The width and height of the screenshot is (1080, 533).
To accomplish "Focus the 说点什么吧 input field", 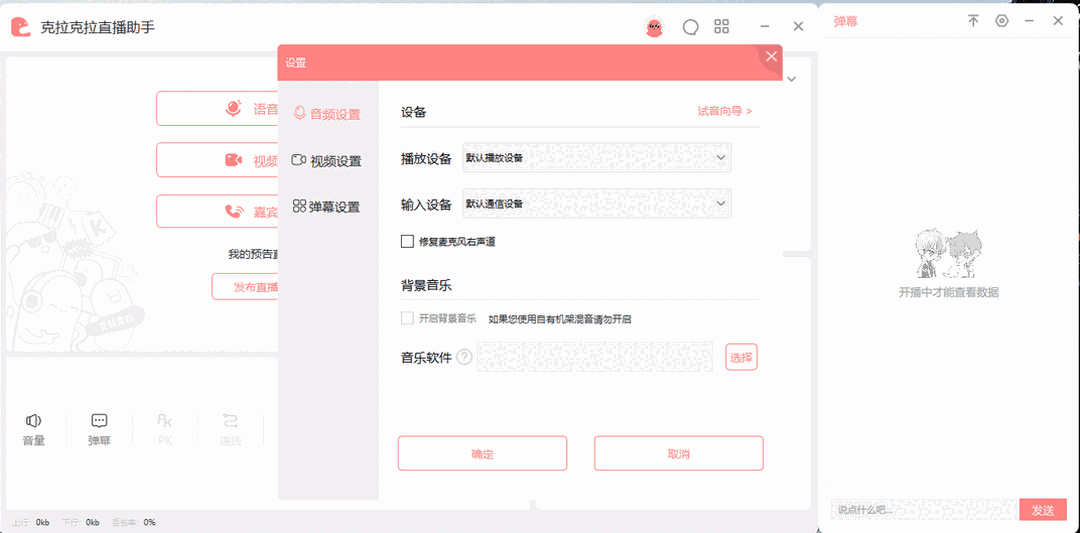I will click(923, 510).
